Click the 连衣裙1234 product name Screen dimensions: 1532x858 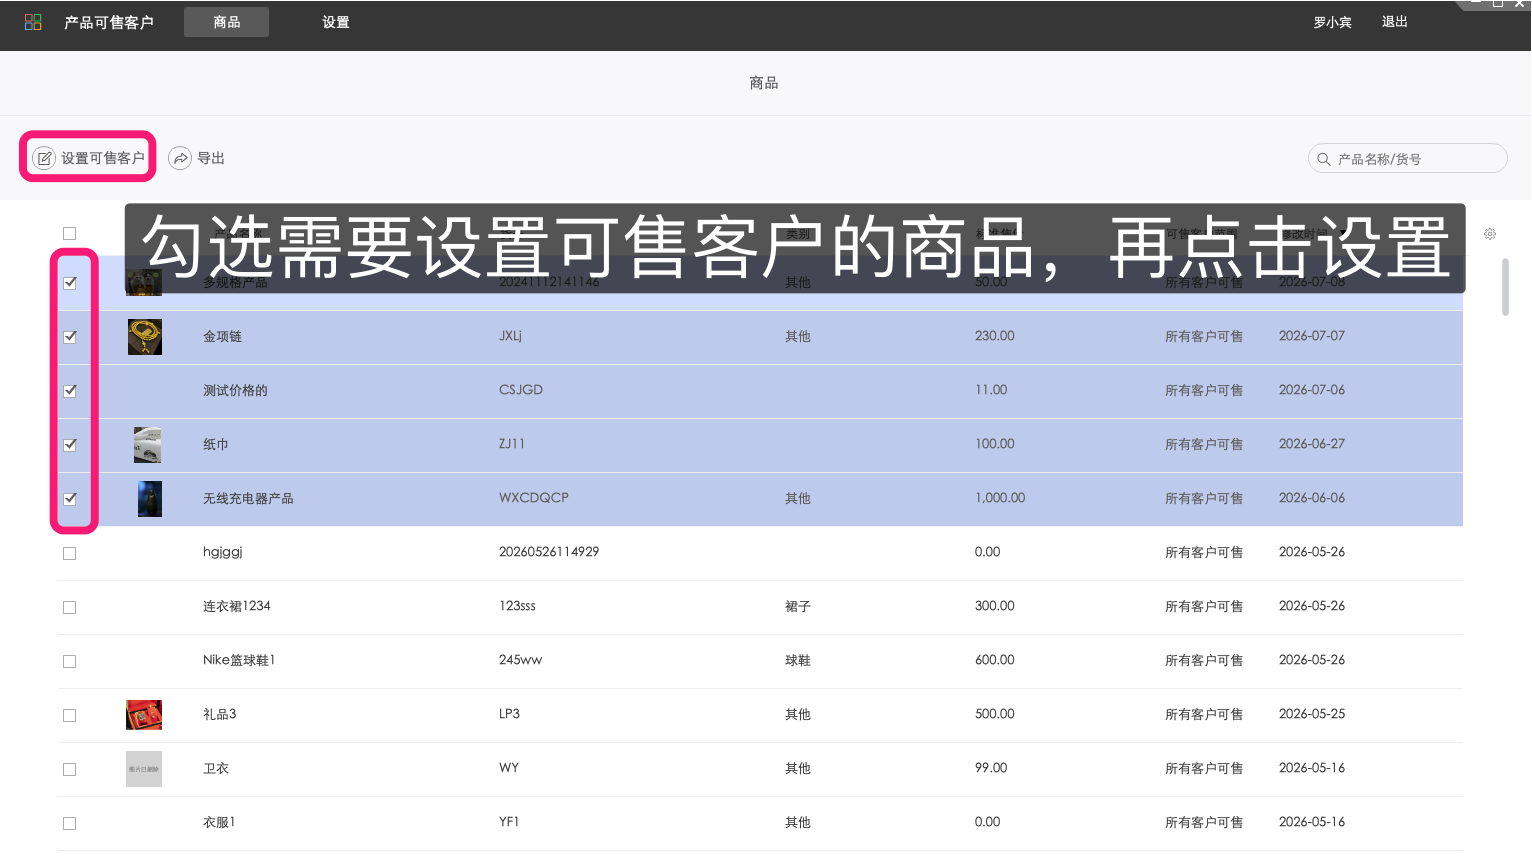237,606
